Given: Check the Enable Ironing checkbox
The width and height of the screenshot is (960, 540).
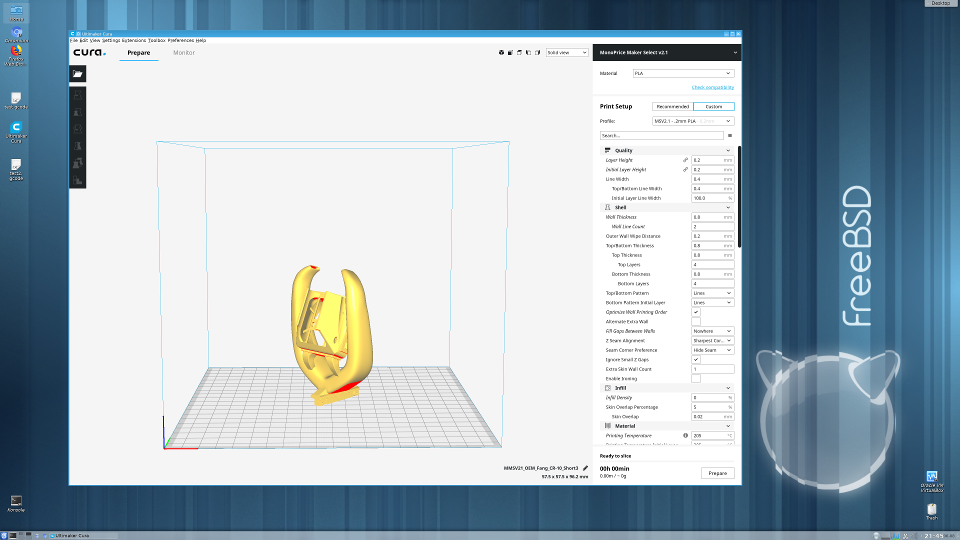Looking at the screenshot, I should click(696, 379).
